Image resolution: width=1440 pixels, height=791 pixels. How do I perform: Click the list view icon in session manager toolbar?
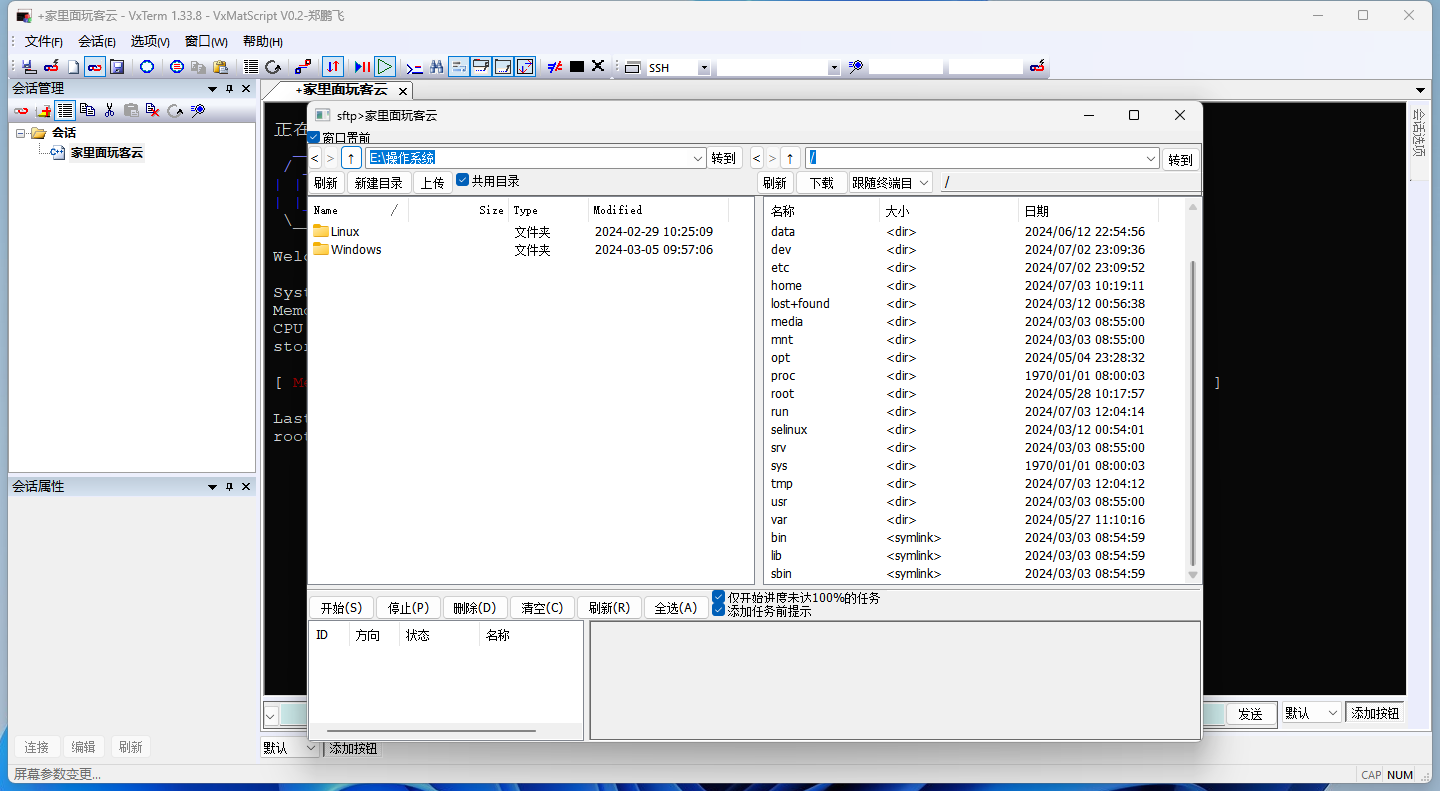coord(65,111)
